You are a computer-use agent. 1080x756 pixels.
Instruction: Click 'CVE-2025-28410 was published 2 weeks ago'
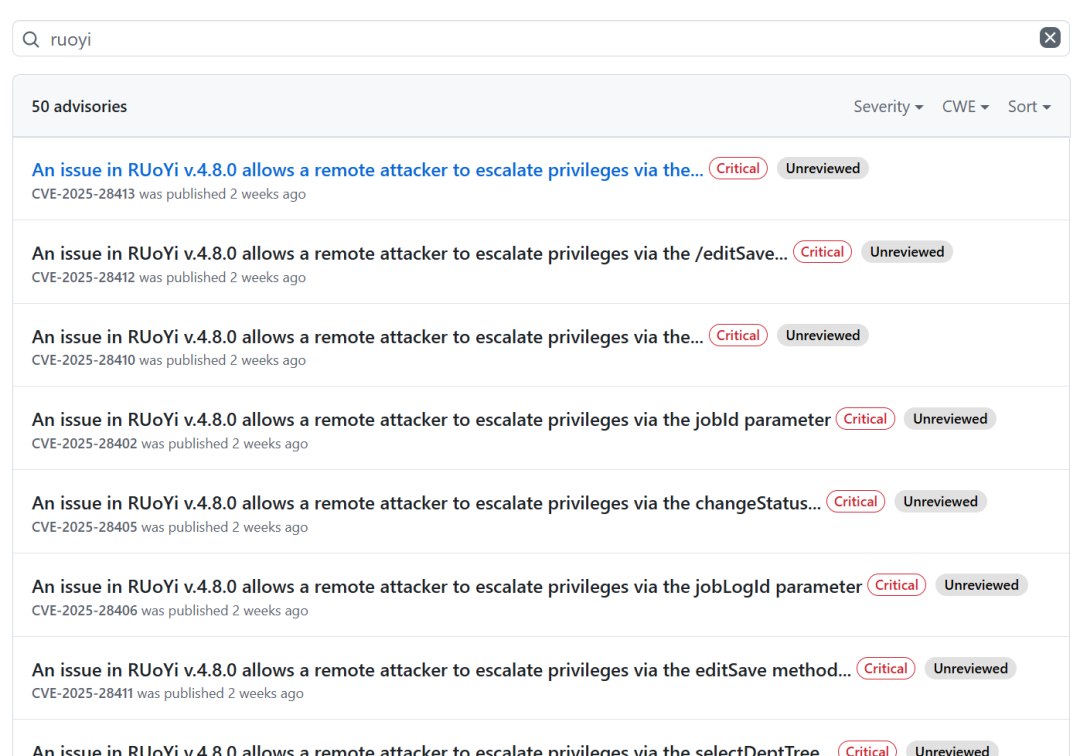click(x=169, y=360)
